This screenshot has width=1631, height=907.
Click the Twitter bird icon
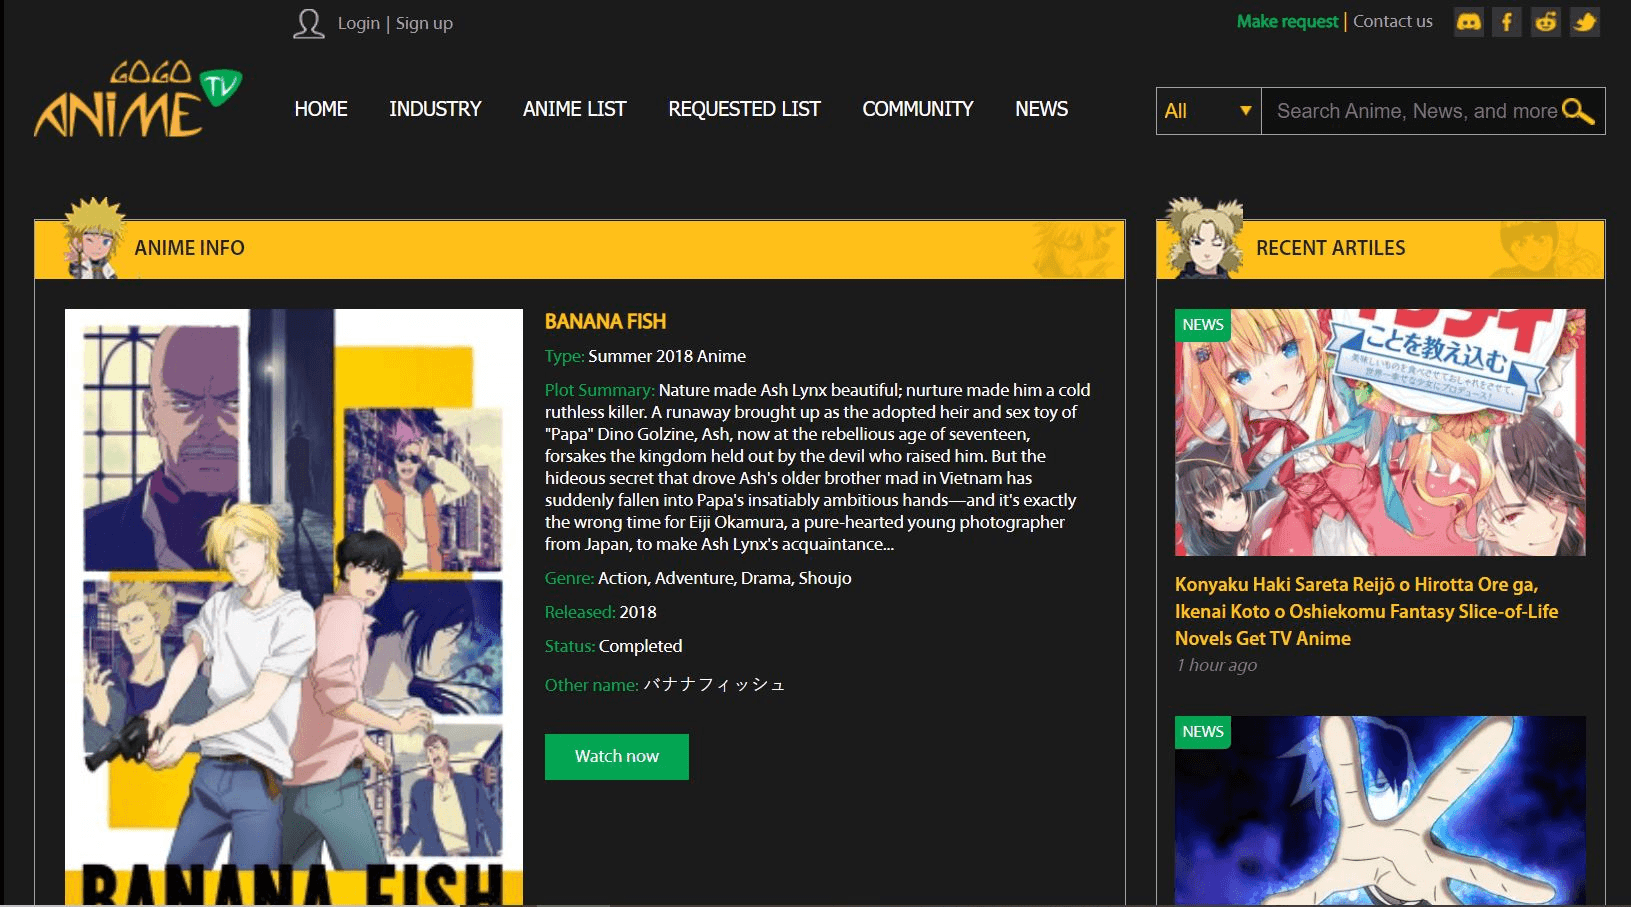tap(1585, 22)
